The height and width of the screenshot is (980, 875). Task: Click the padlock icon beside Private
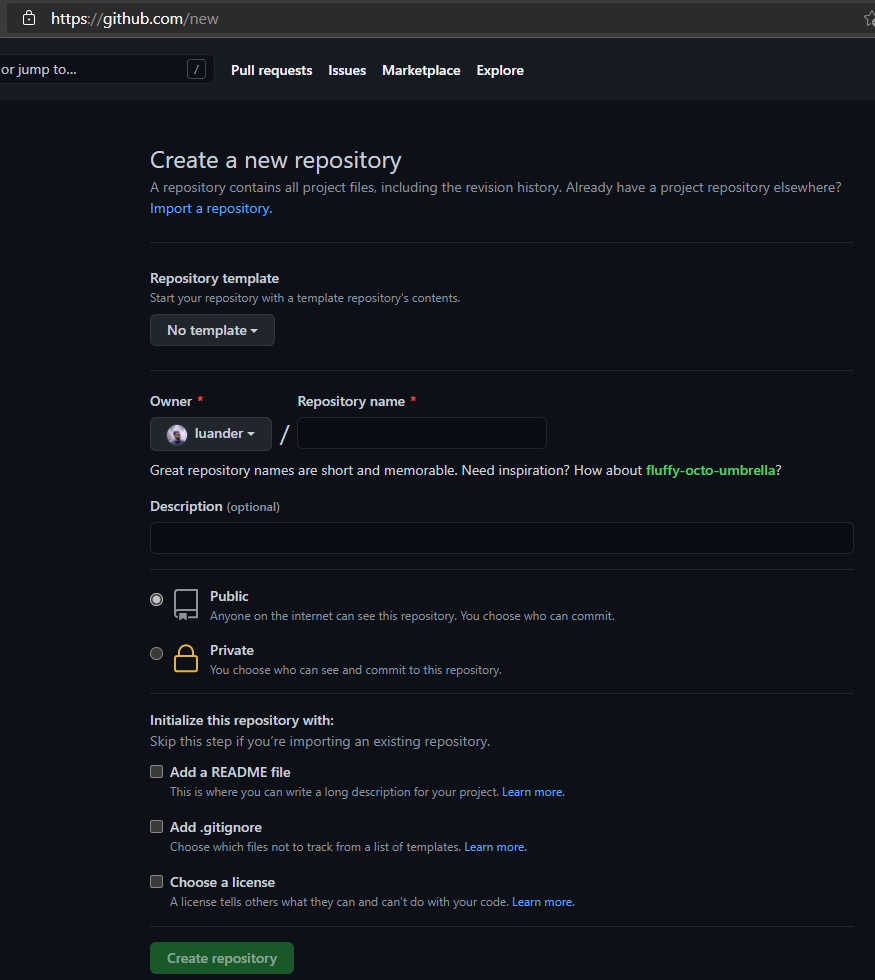(x=185, y=657)
